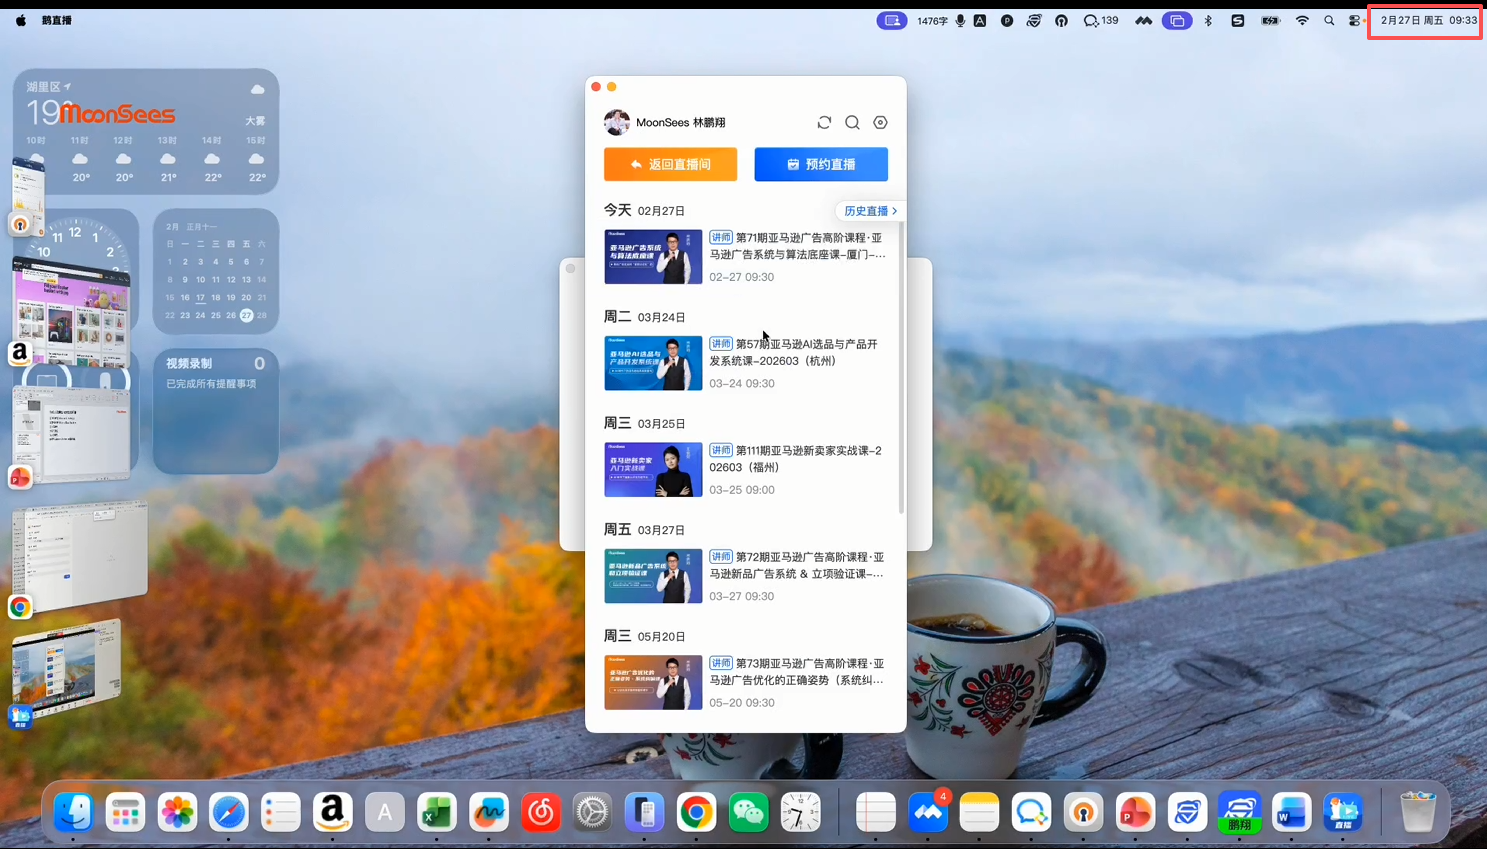1487x849 pixels.
Task: Open search with the magnifier icon in app
Action: [852, 122]
